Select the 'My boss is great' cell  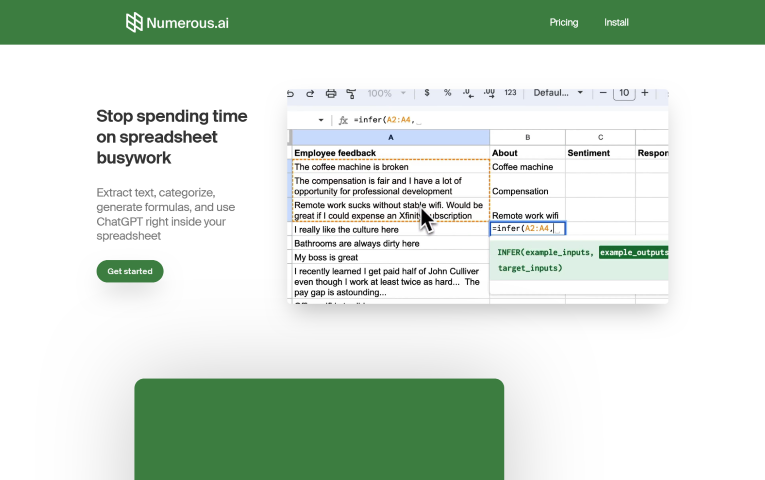391,257
